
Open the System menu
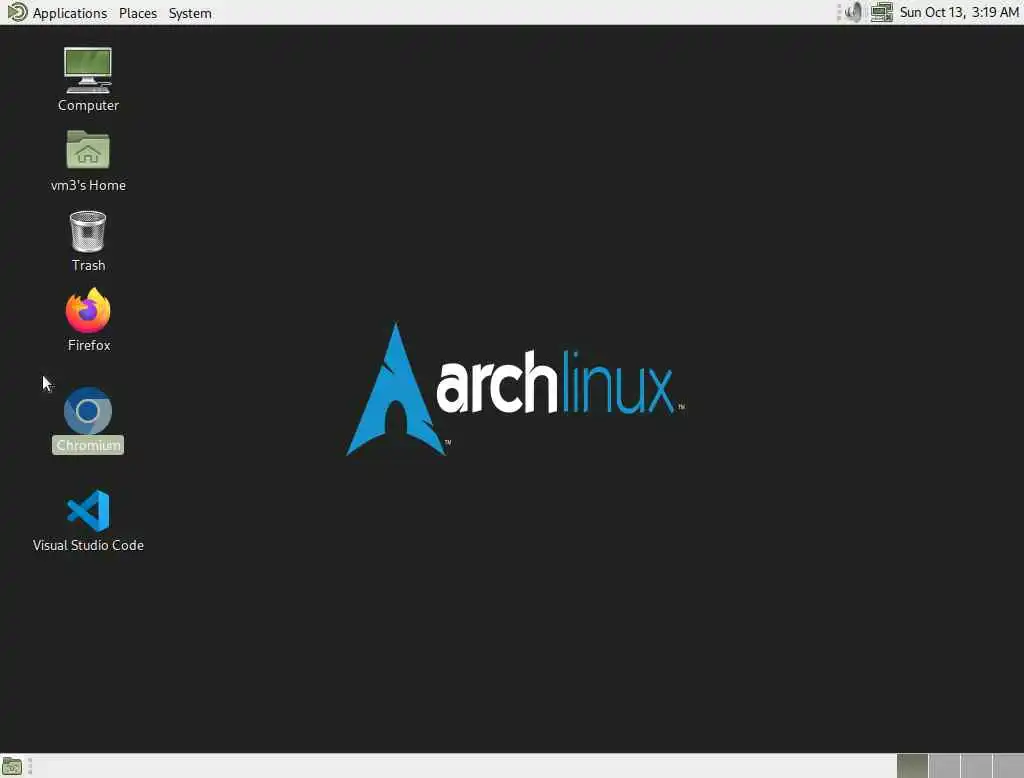point(190,13)
